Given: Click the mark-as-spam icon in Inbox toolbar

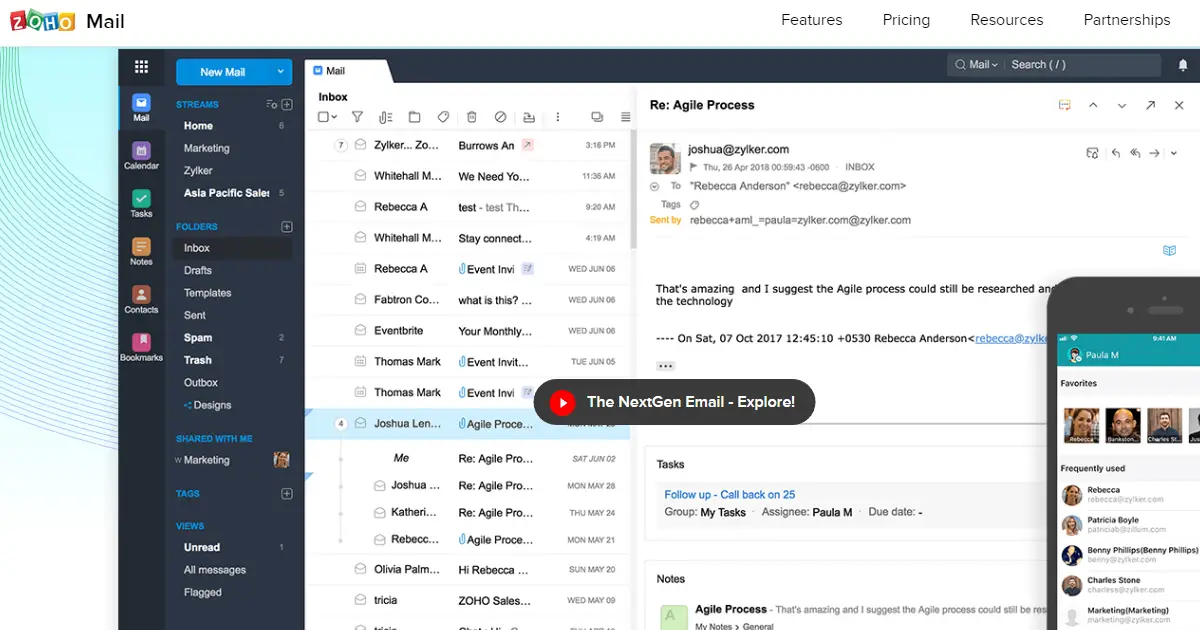Looking at the screenshot, I should coord(501,117).
